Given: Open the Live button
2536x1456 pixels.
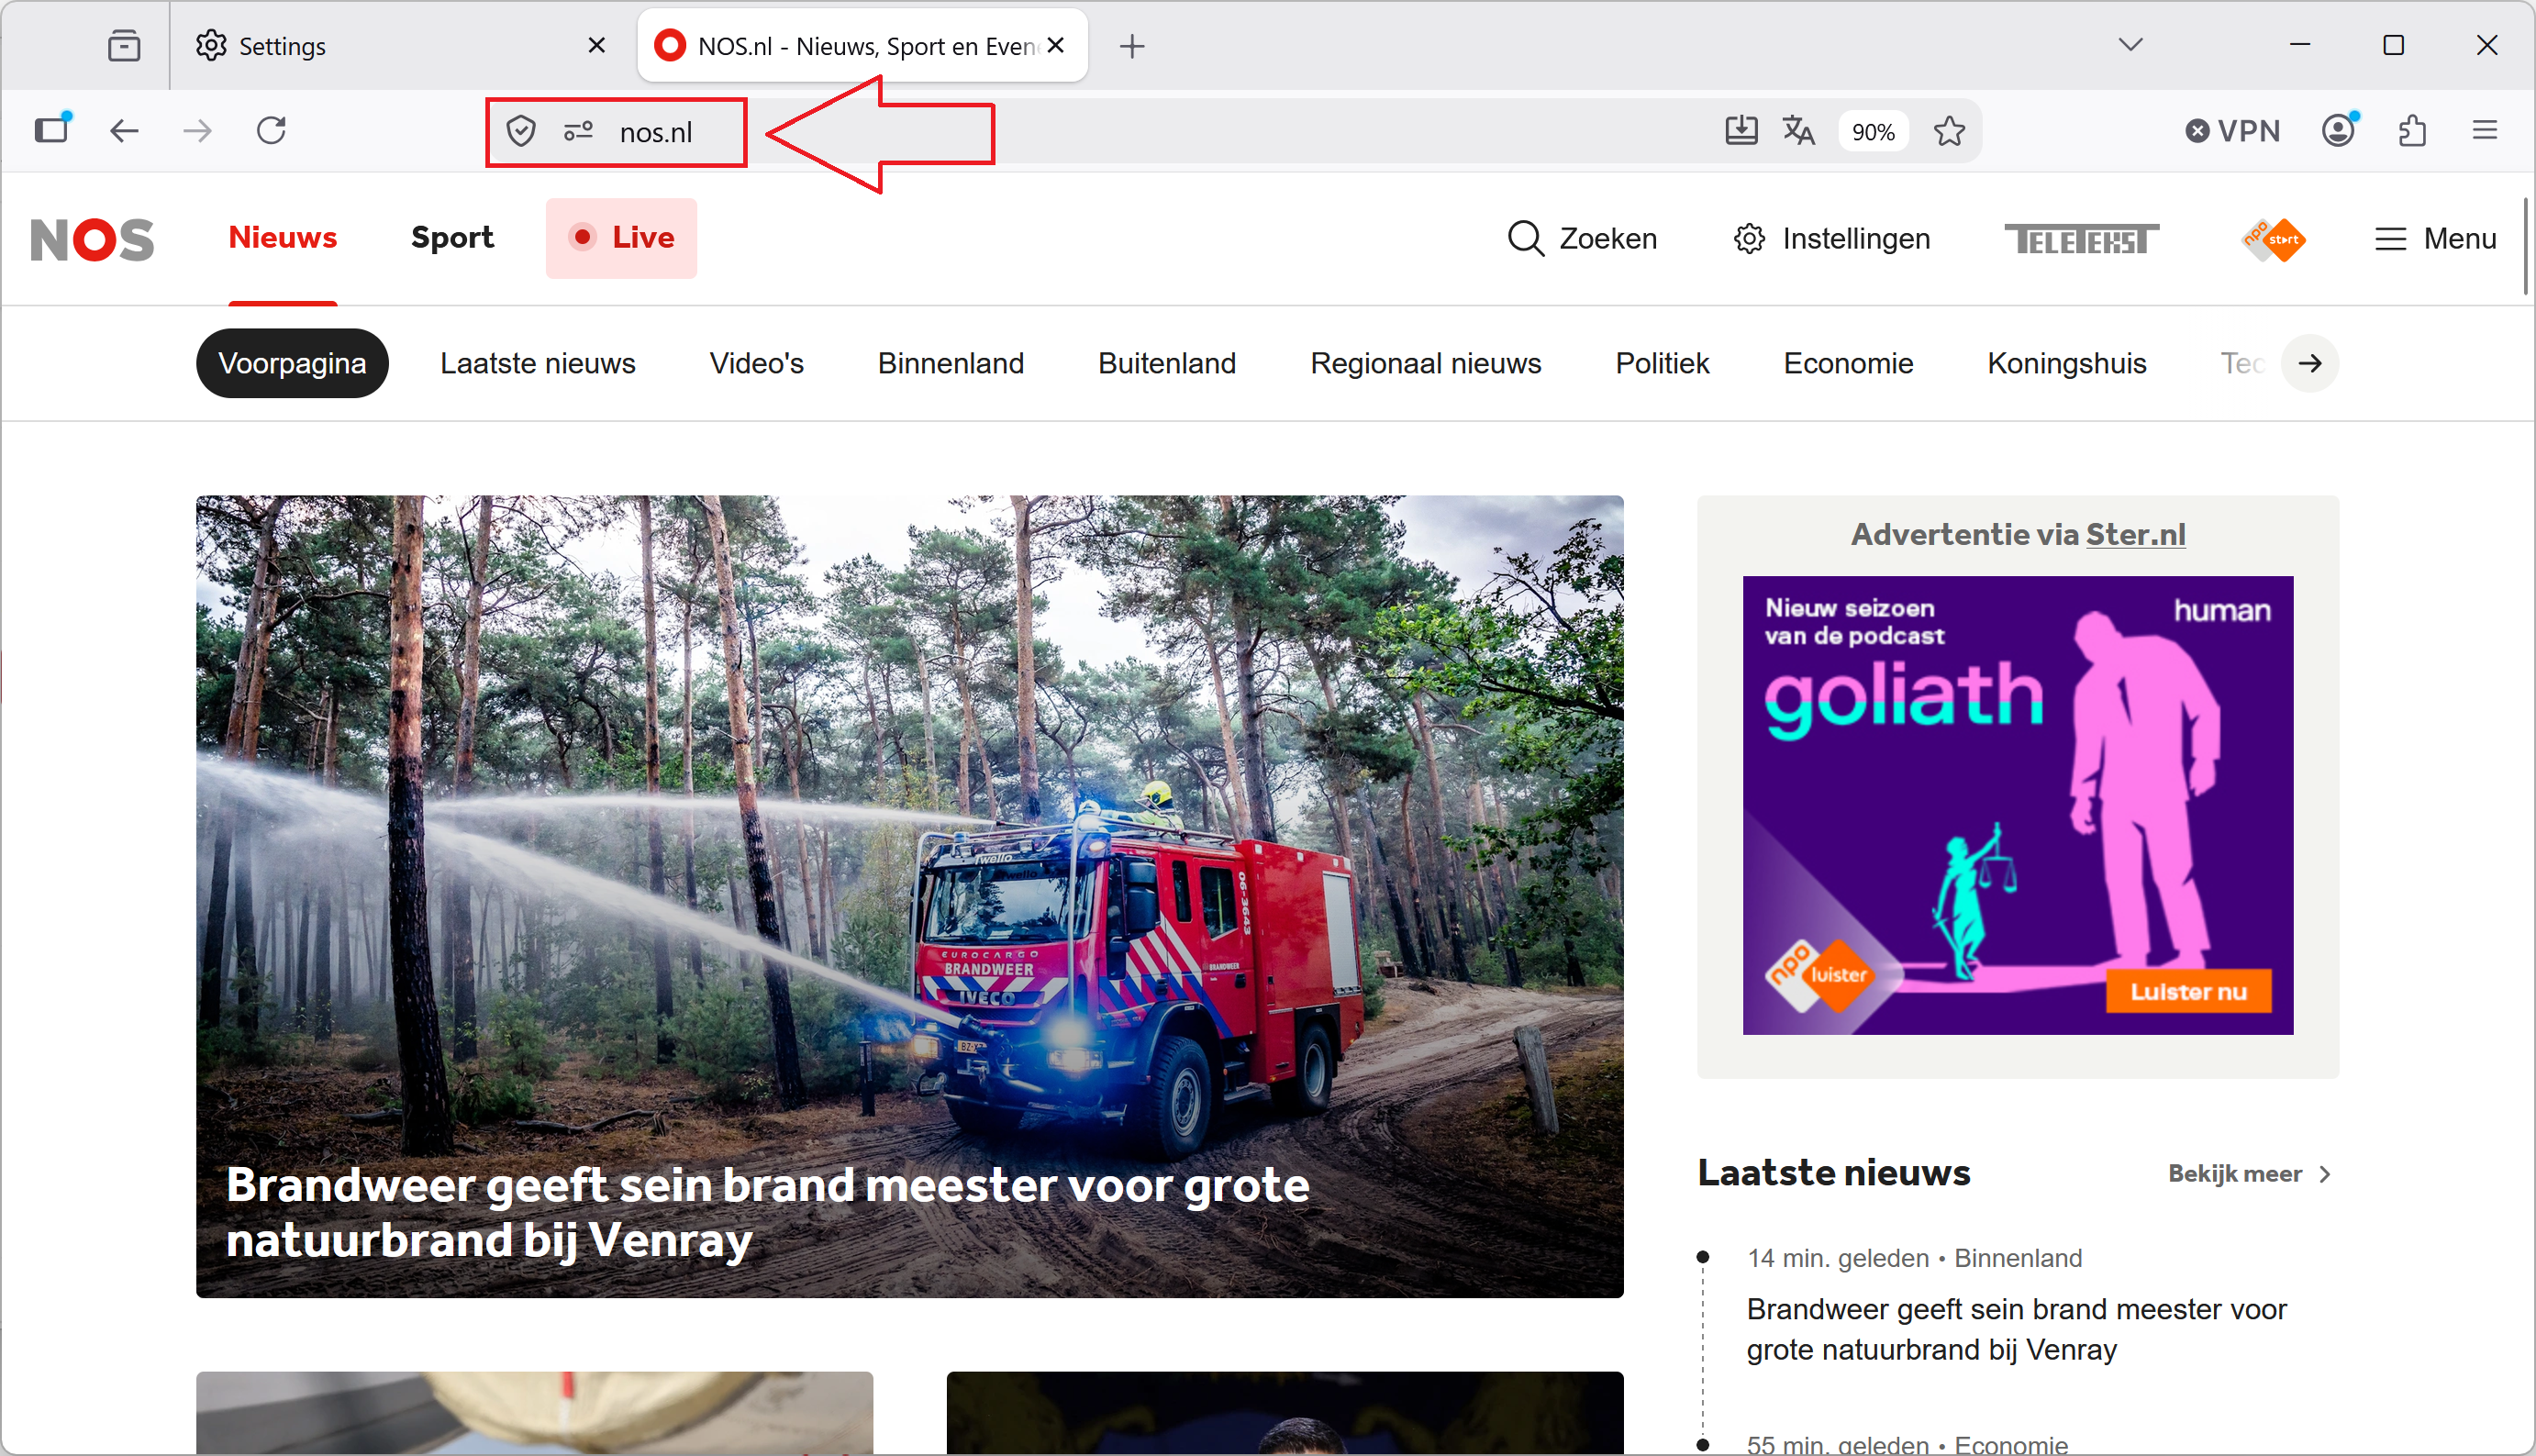Looking at the screenshot, I should pos(621,238).
